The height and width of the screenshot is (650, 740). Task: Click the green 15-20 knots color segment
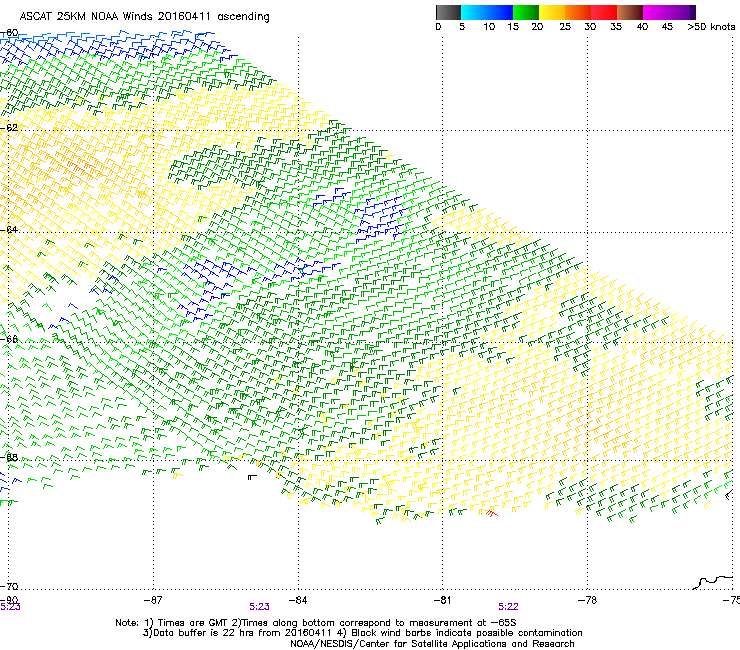click(x=526, y=12)
